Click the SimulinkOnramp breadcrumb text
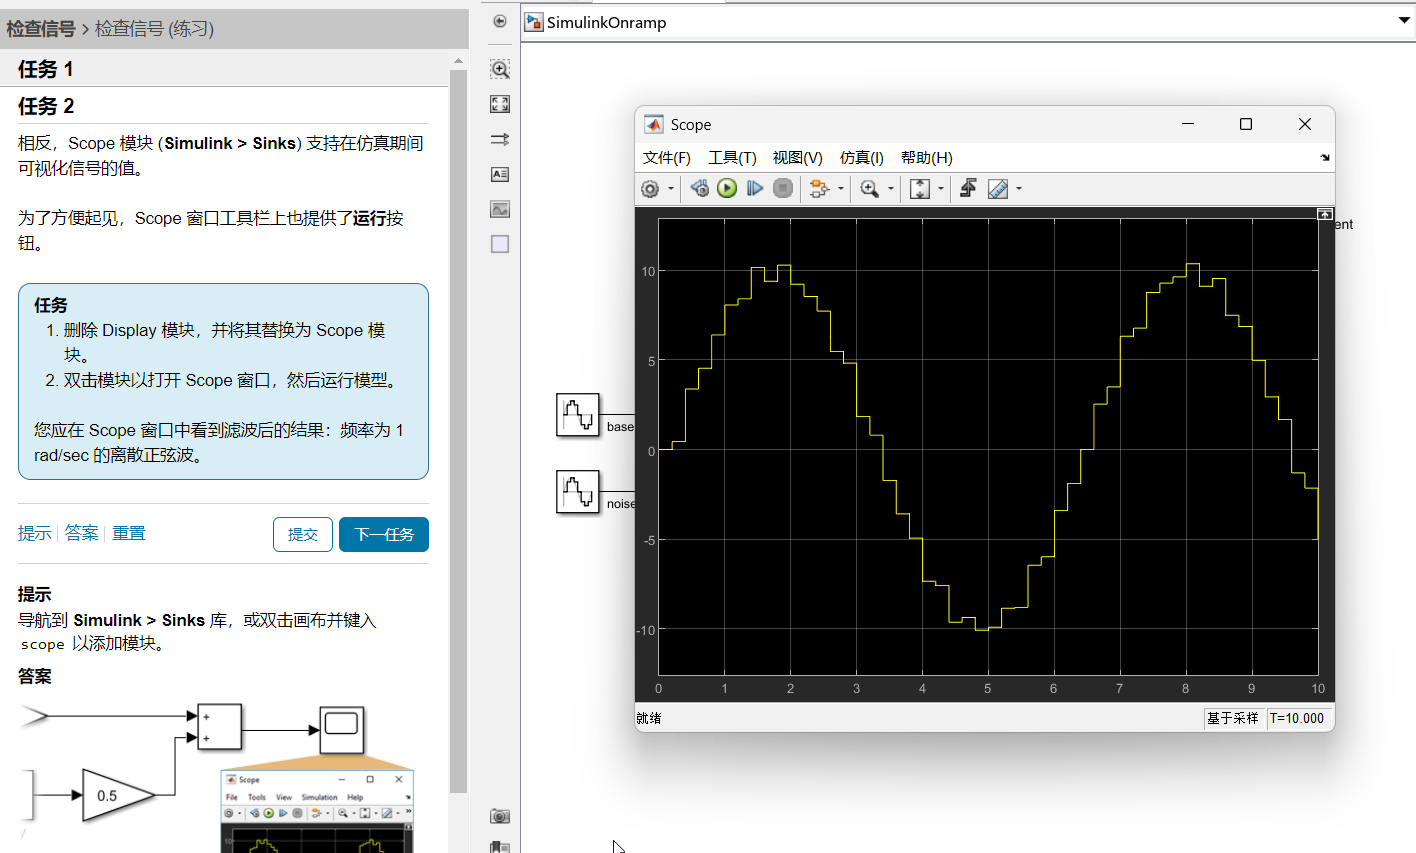The image size is (1416, 853). pyautogui.click(x=607, y=22)
